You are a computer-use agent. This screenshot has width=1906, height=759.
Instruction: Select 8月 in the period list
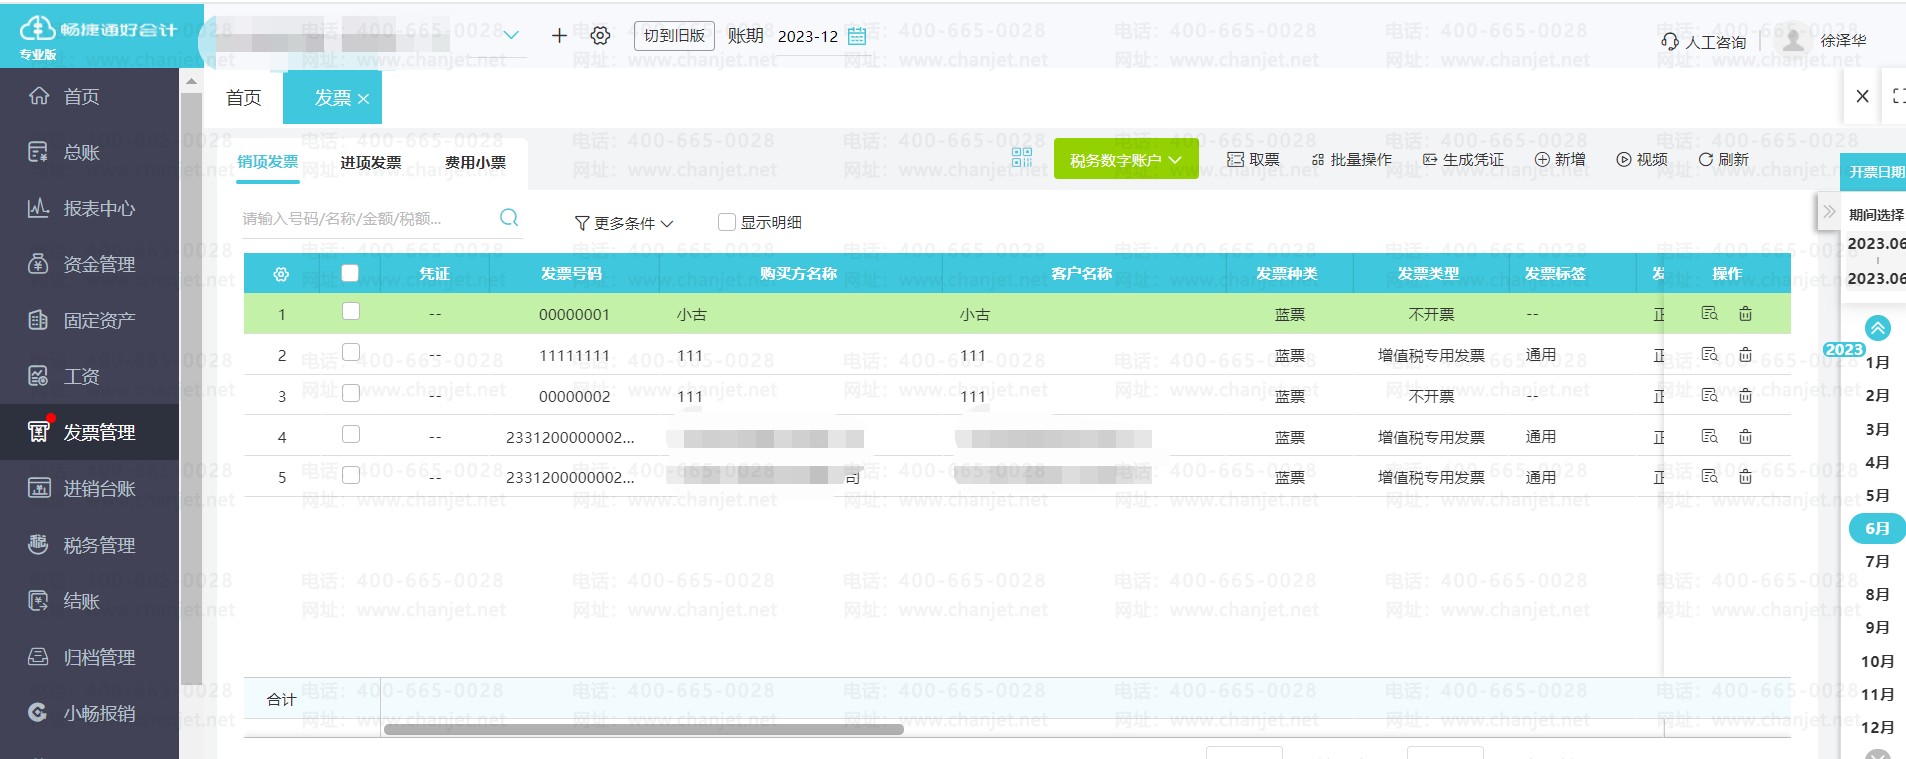[1877, 594]
